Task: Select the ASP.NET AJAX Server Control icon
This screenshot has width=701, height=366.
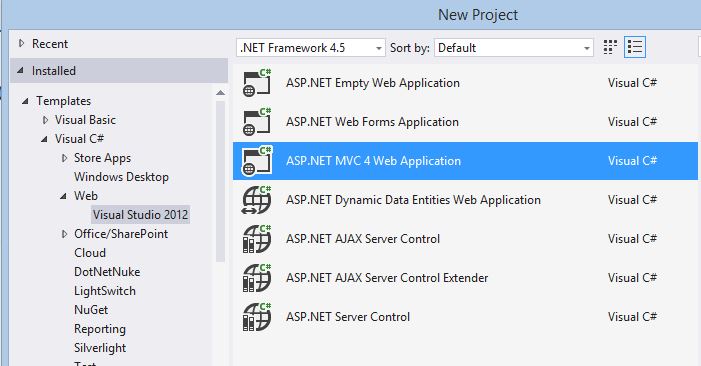Action: (x=257, y=239)
